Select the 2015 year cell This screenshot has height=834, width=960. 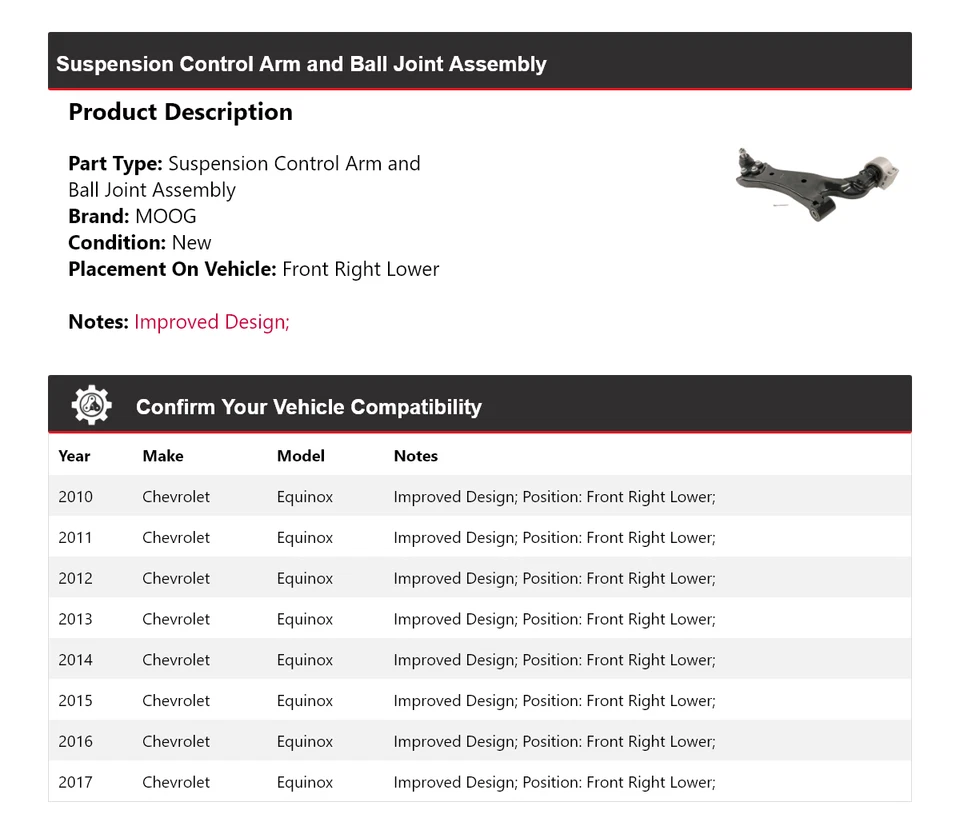[x=75, y=701]
